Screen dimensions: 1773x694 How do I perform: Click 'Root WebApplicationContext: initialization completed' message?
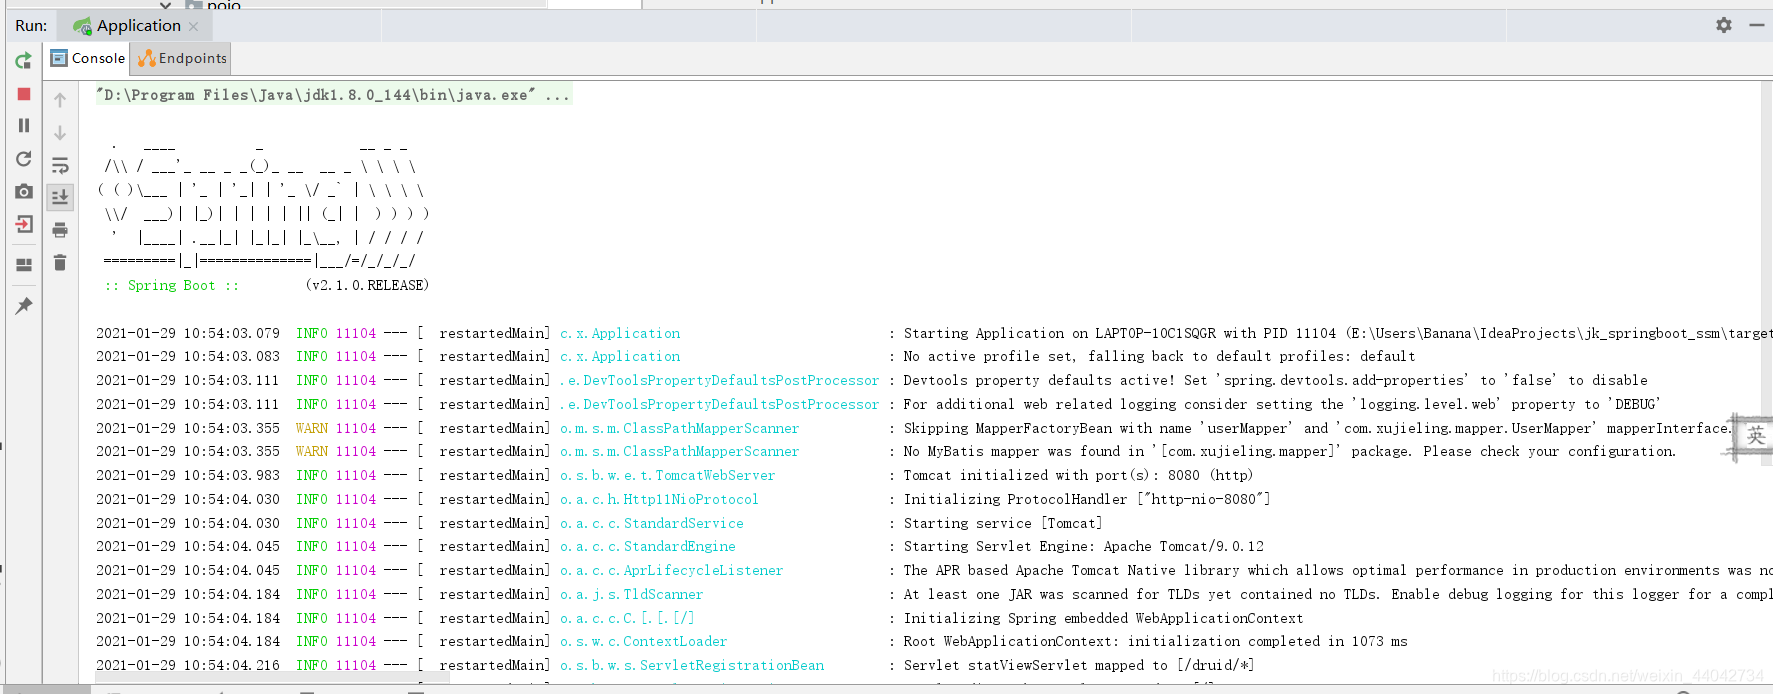1155,641
